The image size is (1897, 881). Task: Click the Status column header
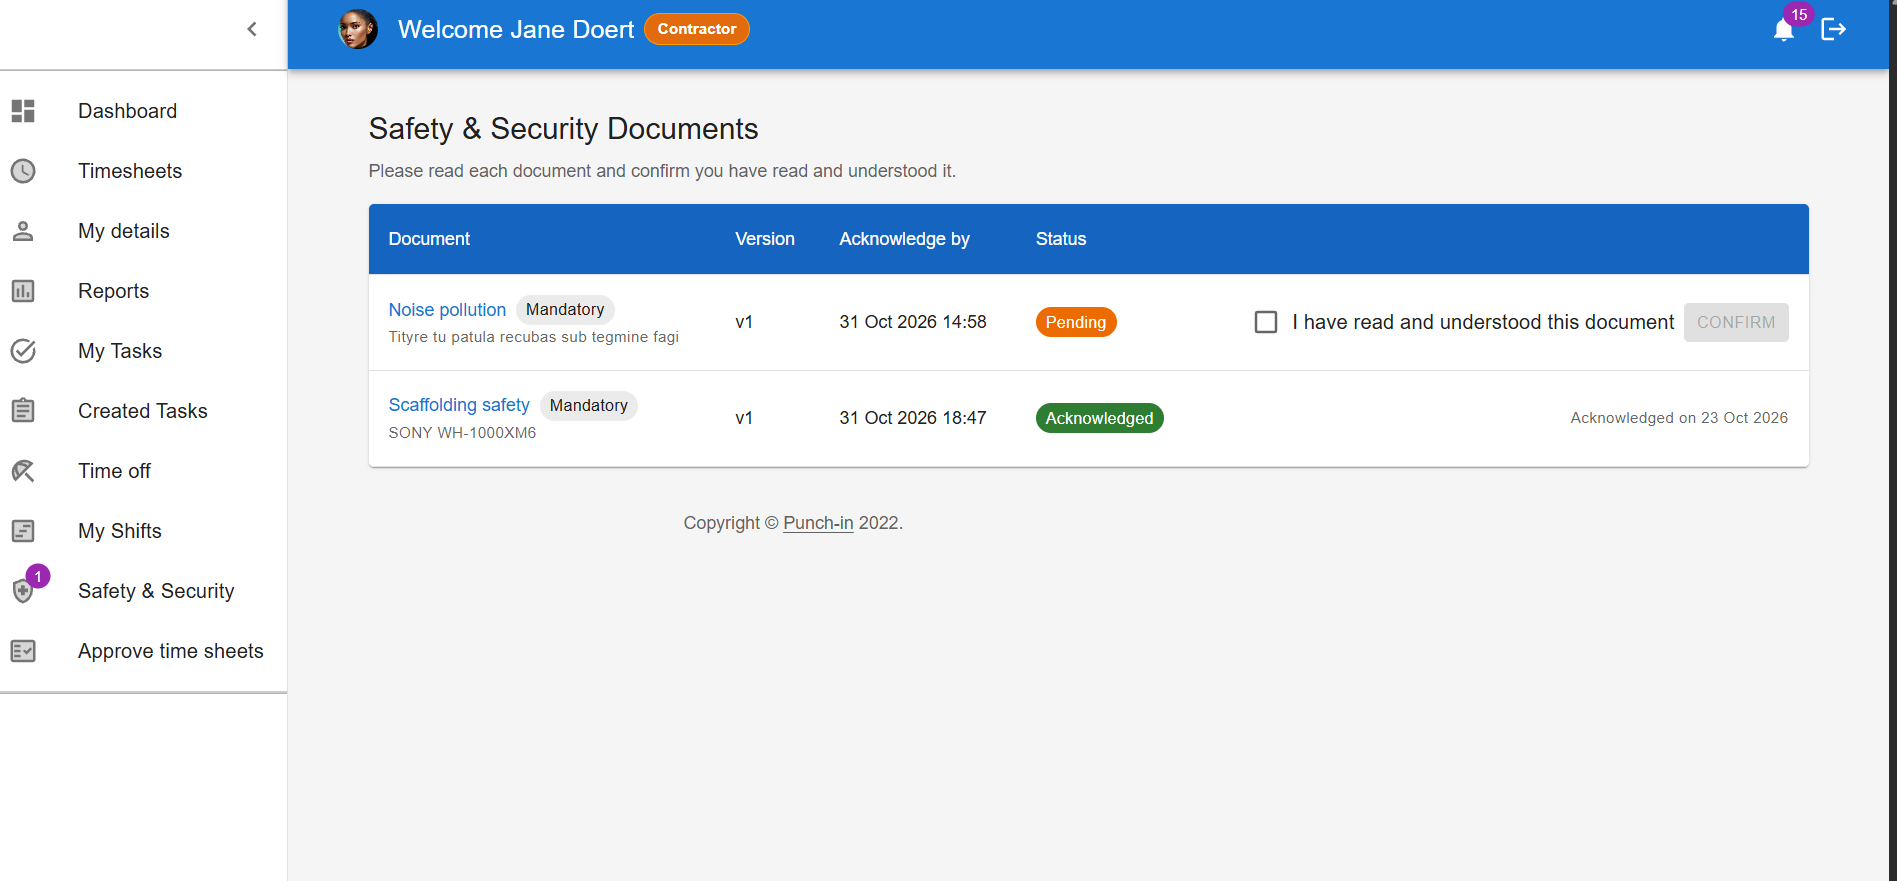(1061, 239)
